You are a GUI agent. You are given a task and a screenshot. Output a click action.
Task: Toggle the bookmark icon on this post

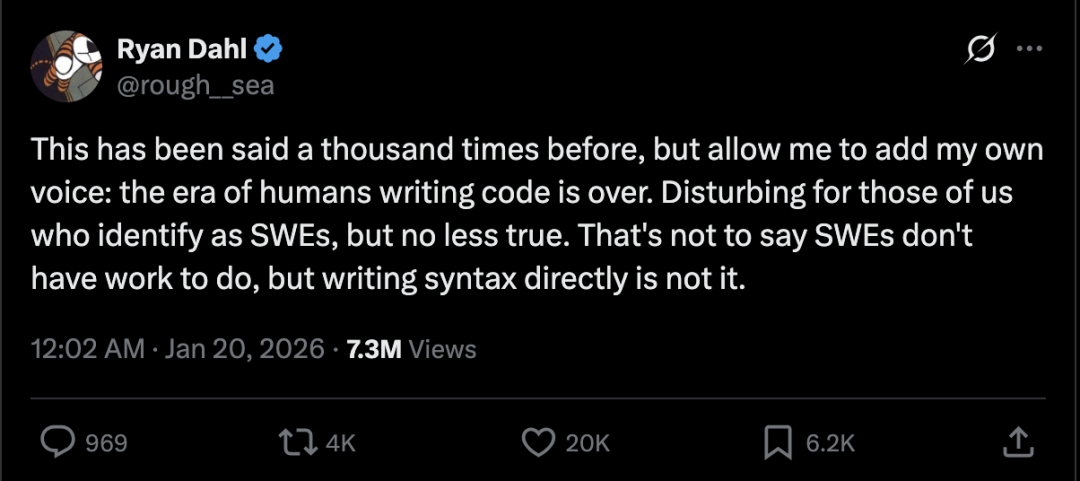tap(778, 441)
